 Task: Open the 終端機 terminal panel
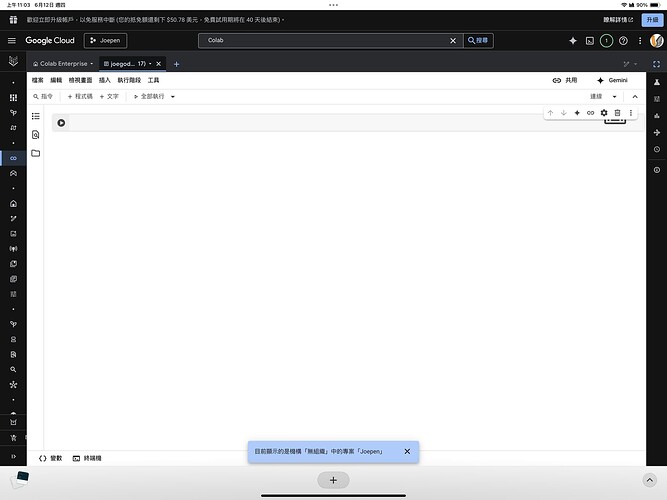point(87,458)
